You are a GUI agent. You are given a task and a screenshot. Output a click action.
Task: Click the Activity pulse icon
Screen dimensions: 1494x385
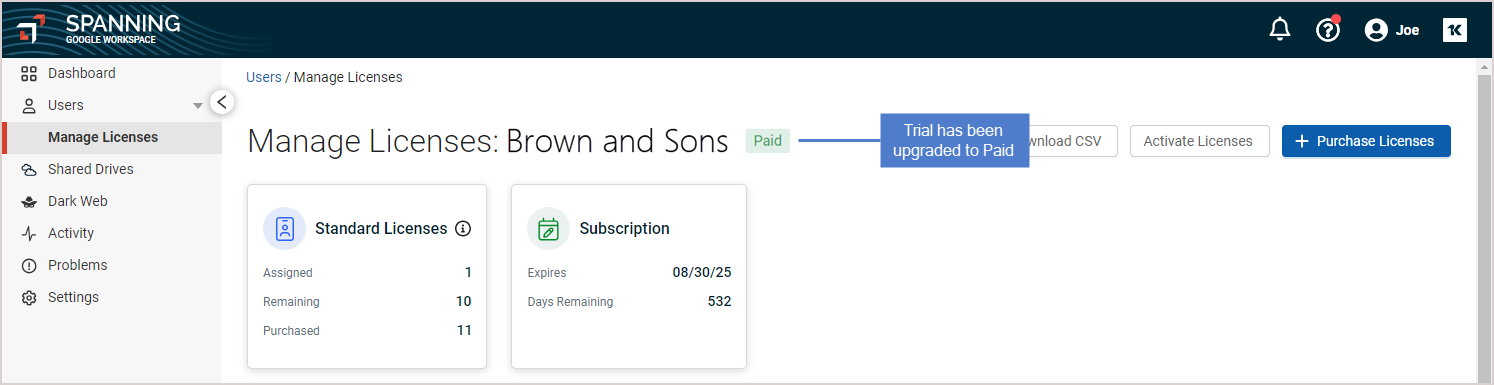(29, 233)
